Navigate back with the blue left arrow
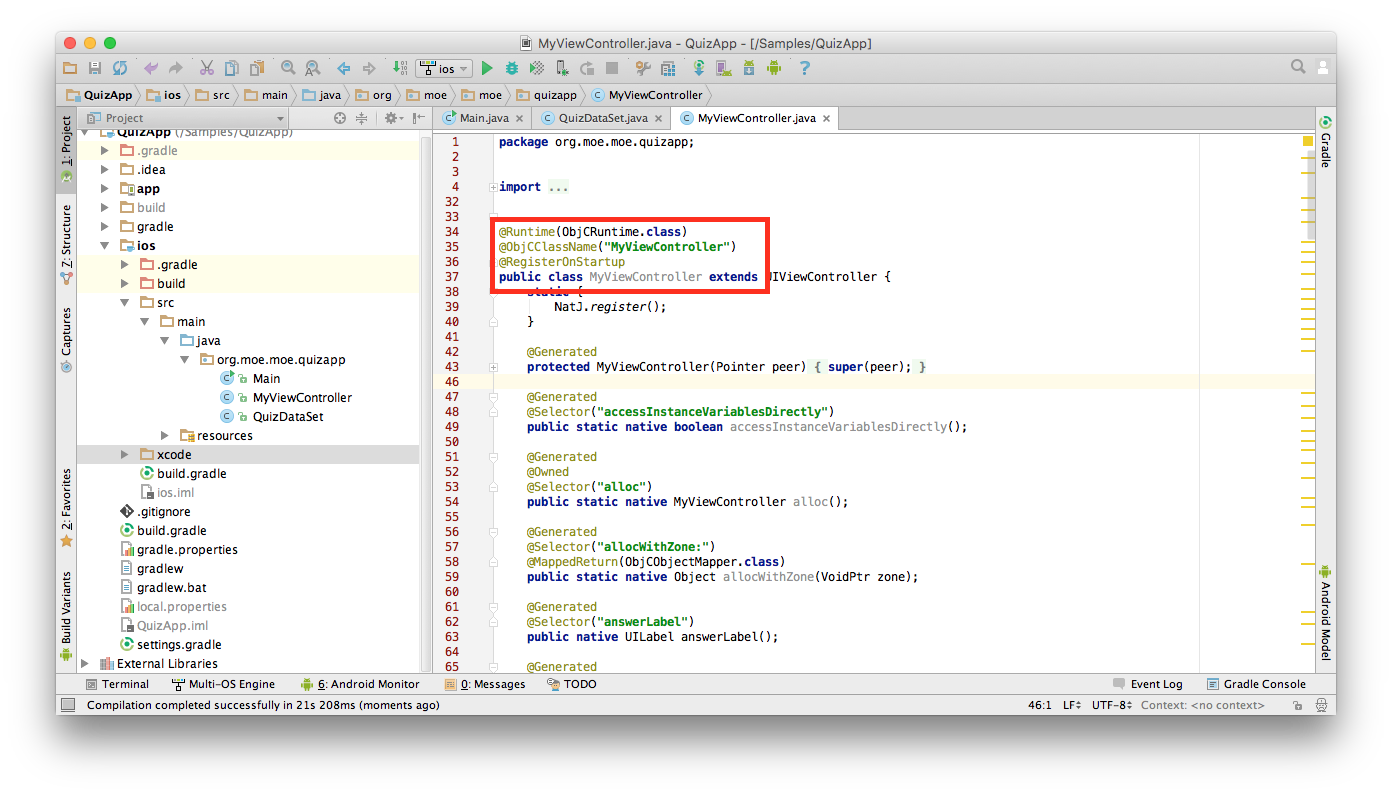Image resolution: width=1392 pixels, height=795 pixels. [344, 68]
